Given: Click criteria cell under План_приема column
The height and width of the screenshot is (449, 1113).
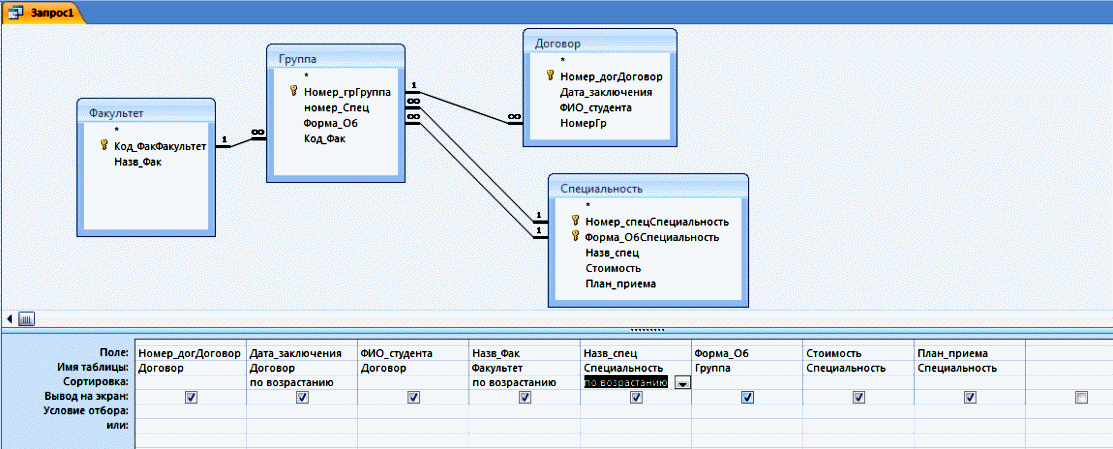Looking at the screenshot, I should (x=968, y=411).
